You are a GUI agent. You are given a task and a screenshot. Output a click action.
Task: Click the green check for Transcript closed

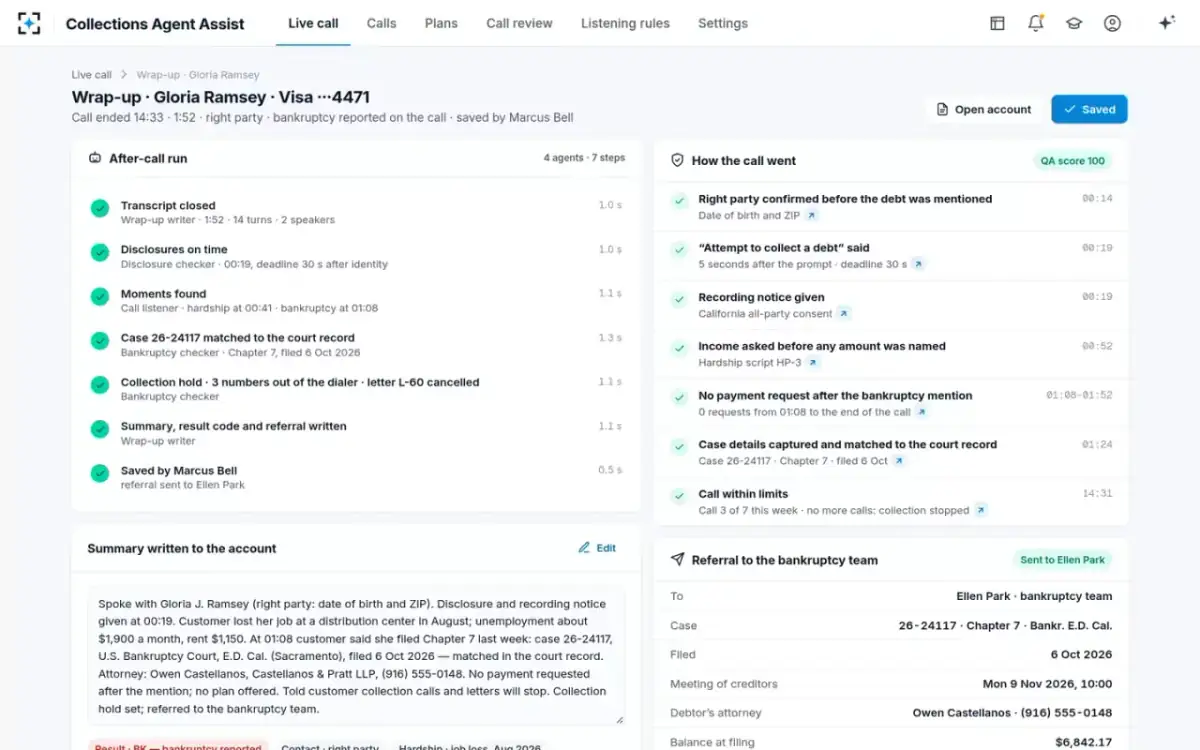pyautogui.click(x=100, y=208)
